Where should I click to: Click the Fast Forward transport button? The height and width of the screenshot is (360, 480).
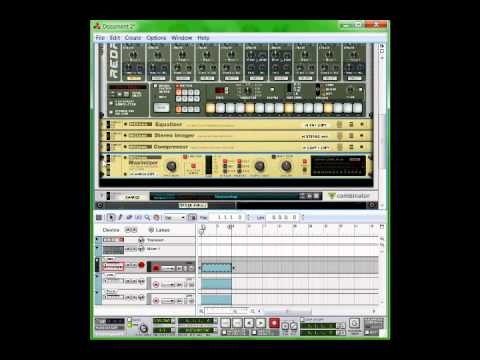pyautogui.click(x=237, y=323)
